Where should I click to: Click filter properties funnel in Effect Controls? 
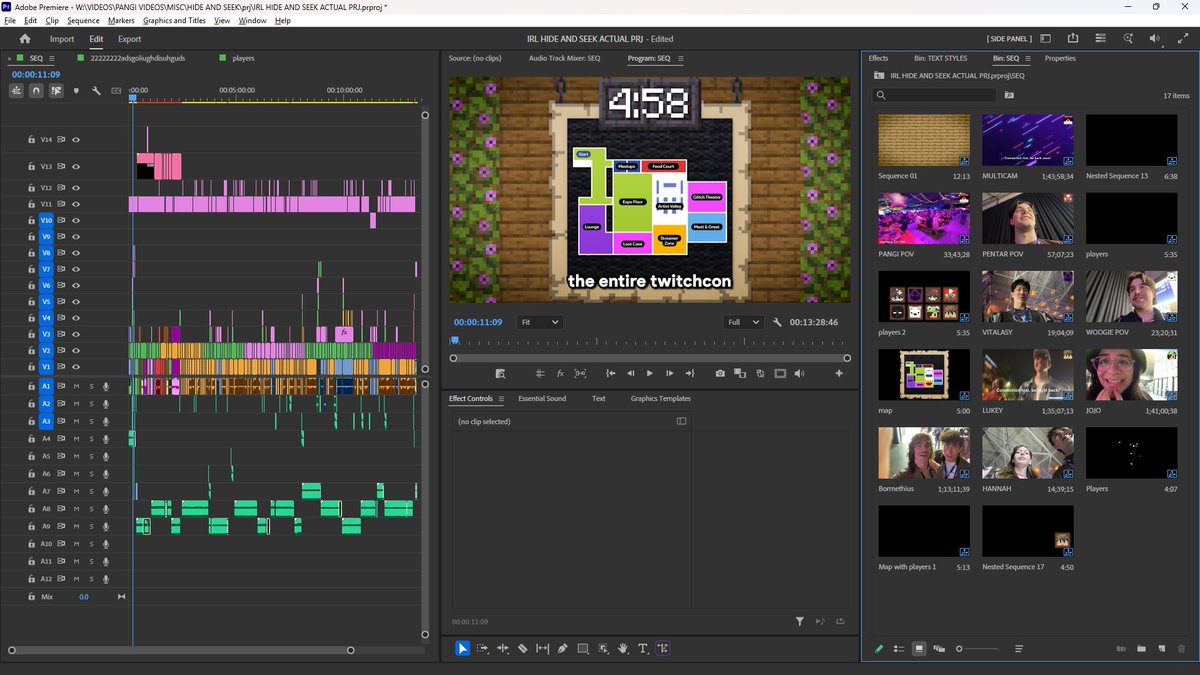pos(800,621)
